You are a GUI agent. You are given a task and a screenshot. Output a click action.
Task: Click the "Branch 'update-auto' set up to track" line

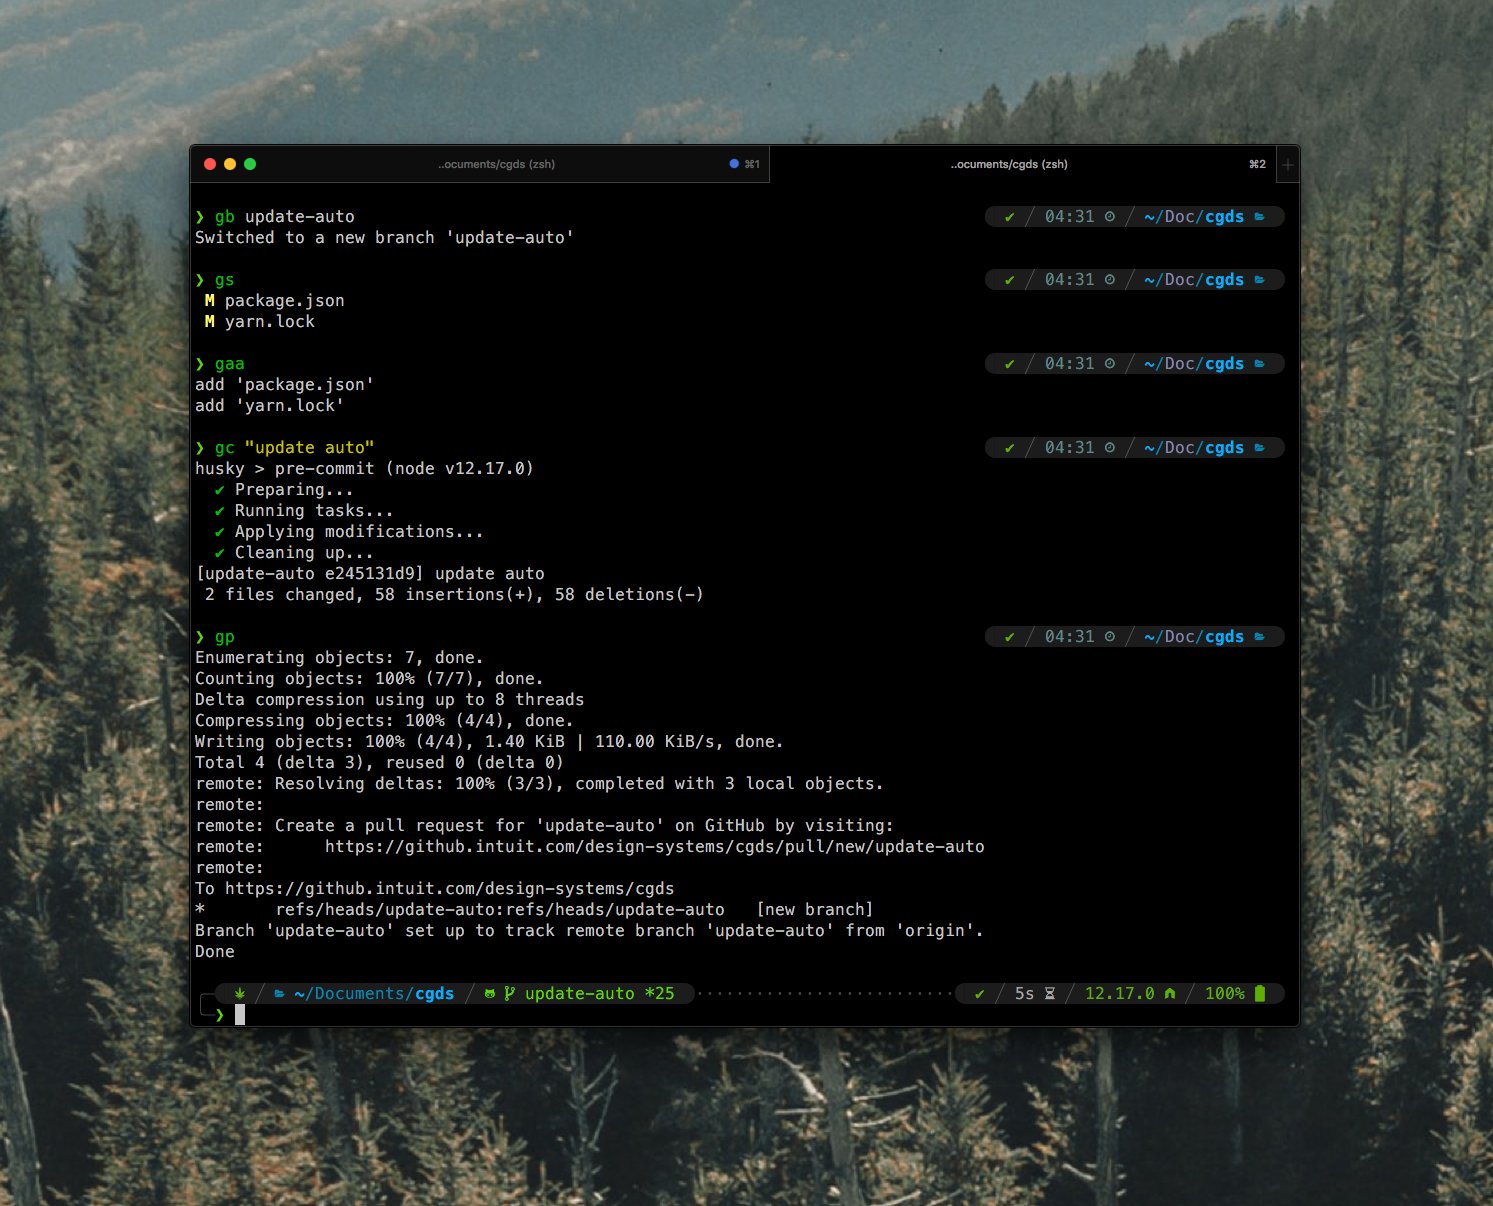coord(590,930)
